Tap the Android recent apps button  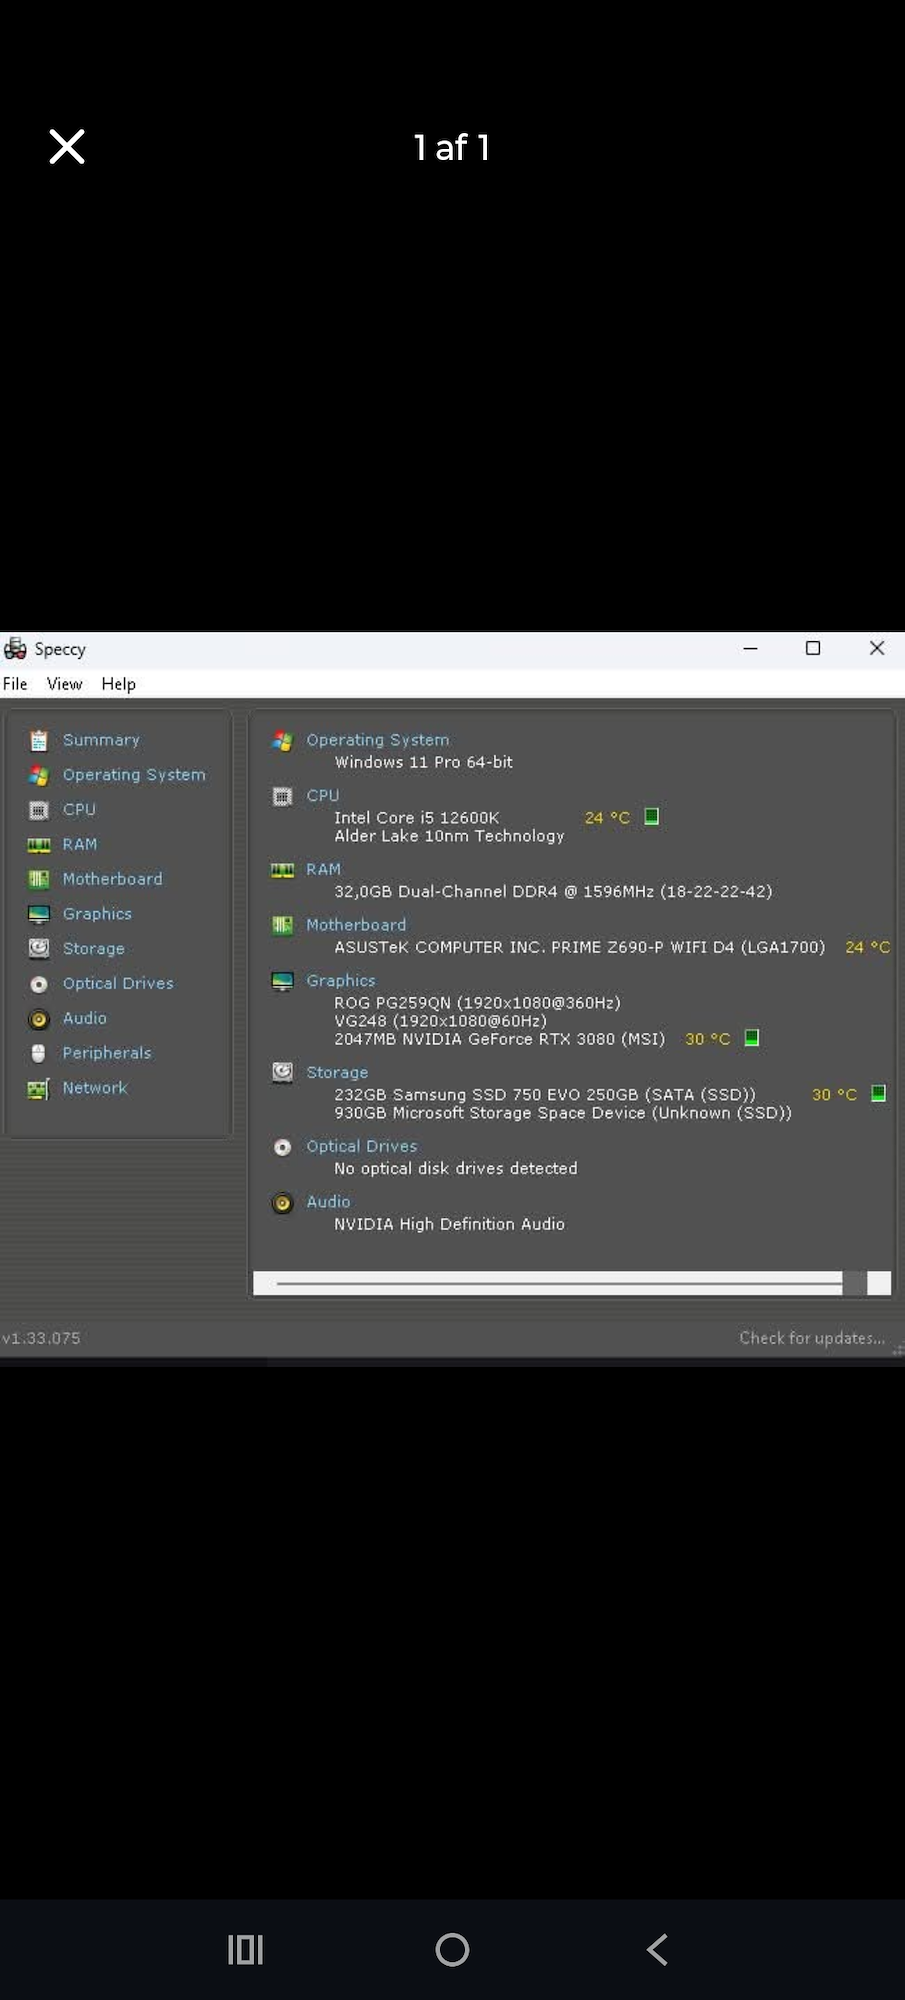pos(246,1949)
